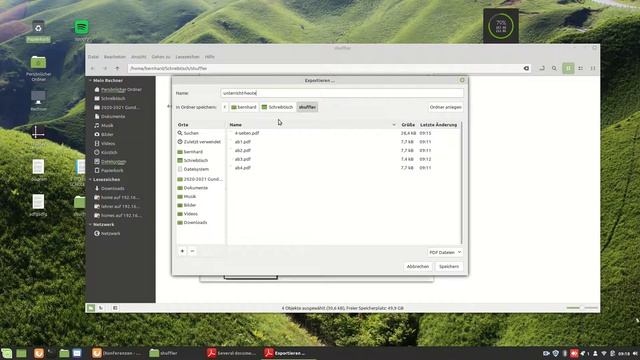Show tree view in file manager status bar
The image size is (640, 360).
click(x=101, y=308)
